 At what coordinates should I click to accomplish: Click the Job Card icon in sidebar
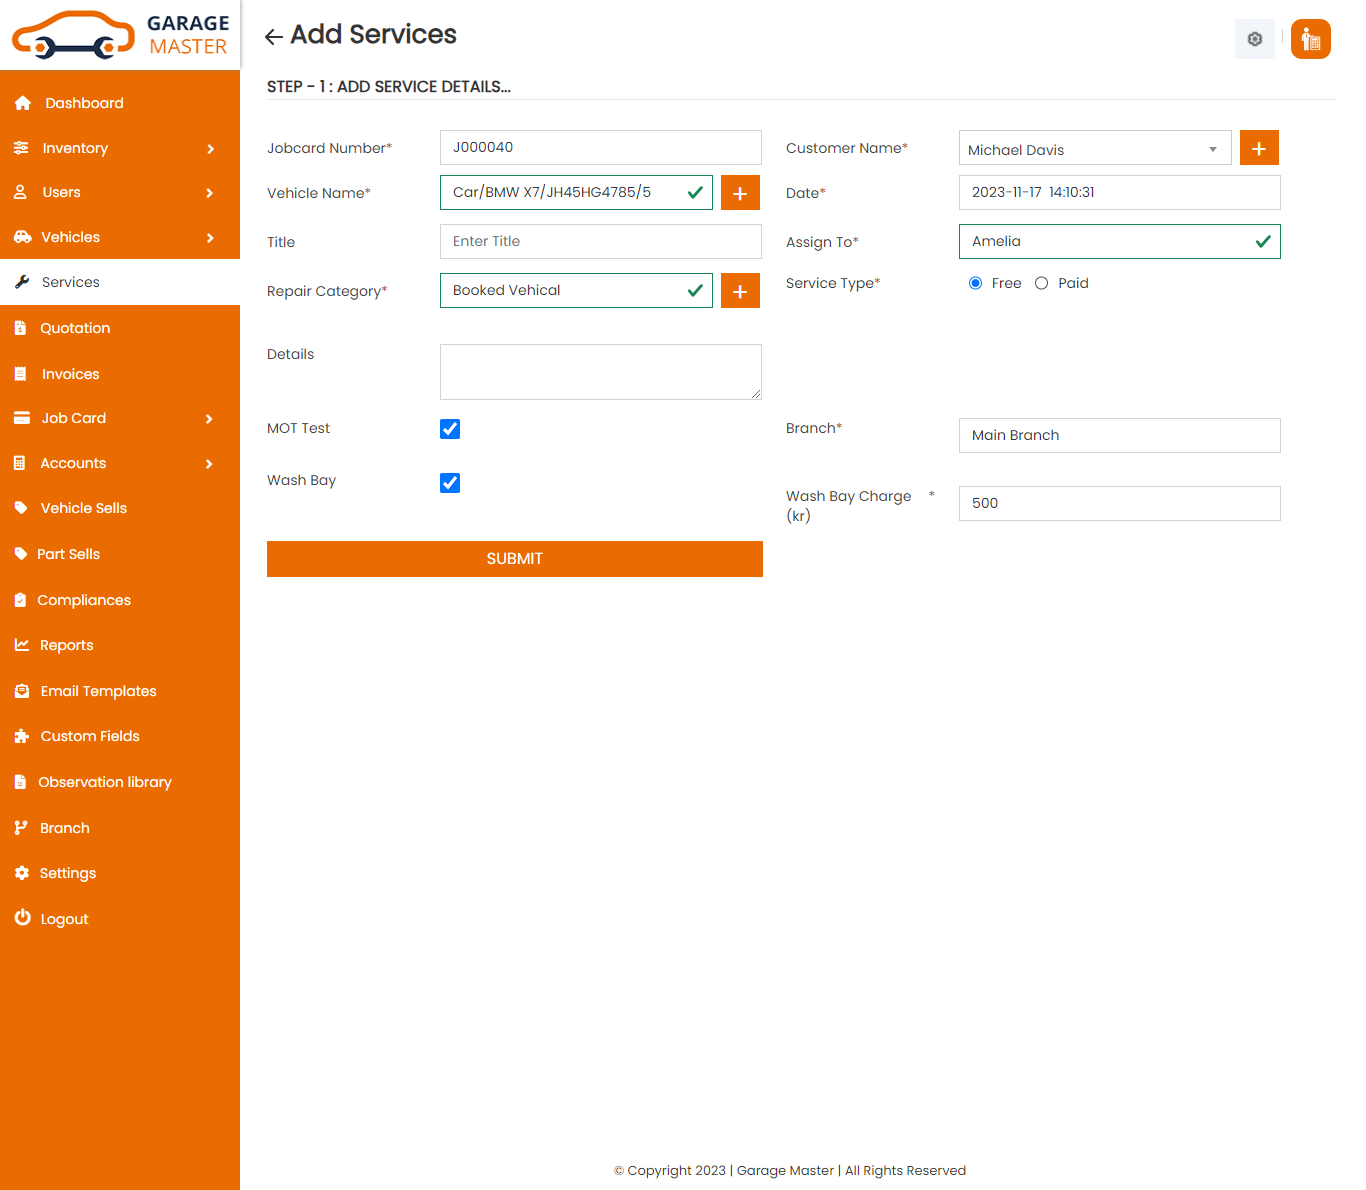pos(22,418)
